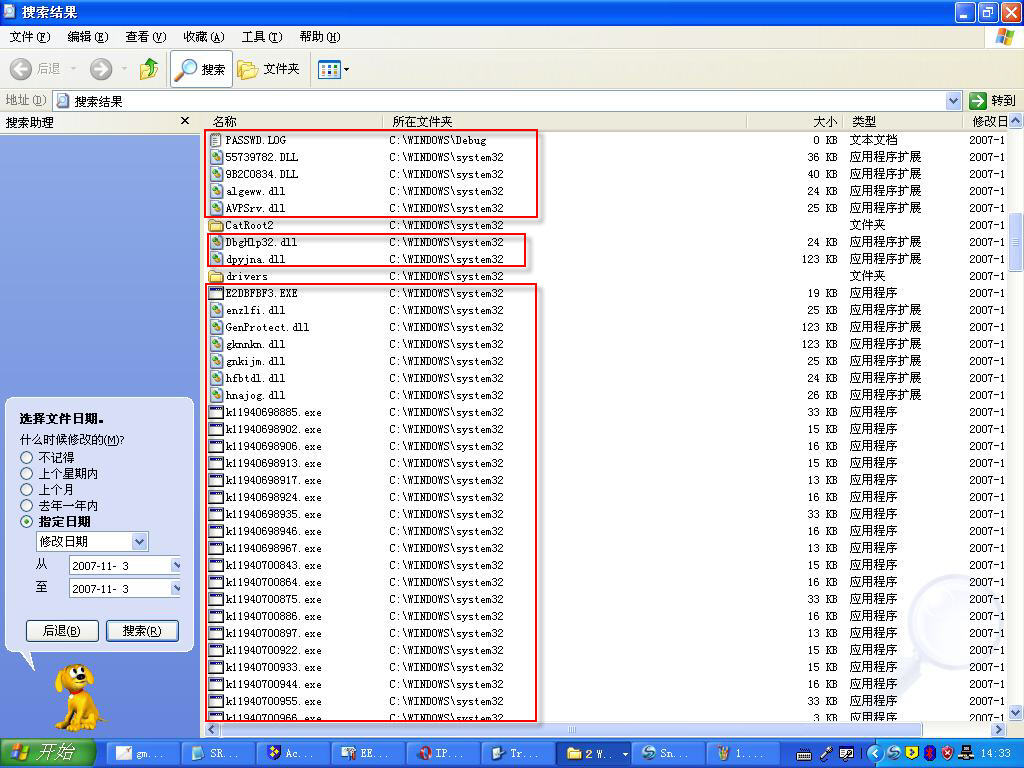Open the Help menu

point(319,37)
